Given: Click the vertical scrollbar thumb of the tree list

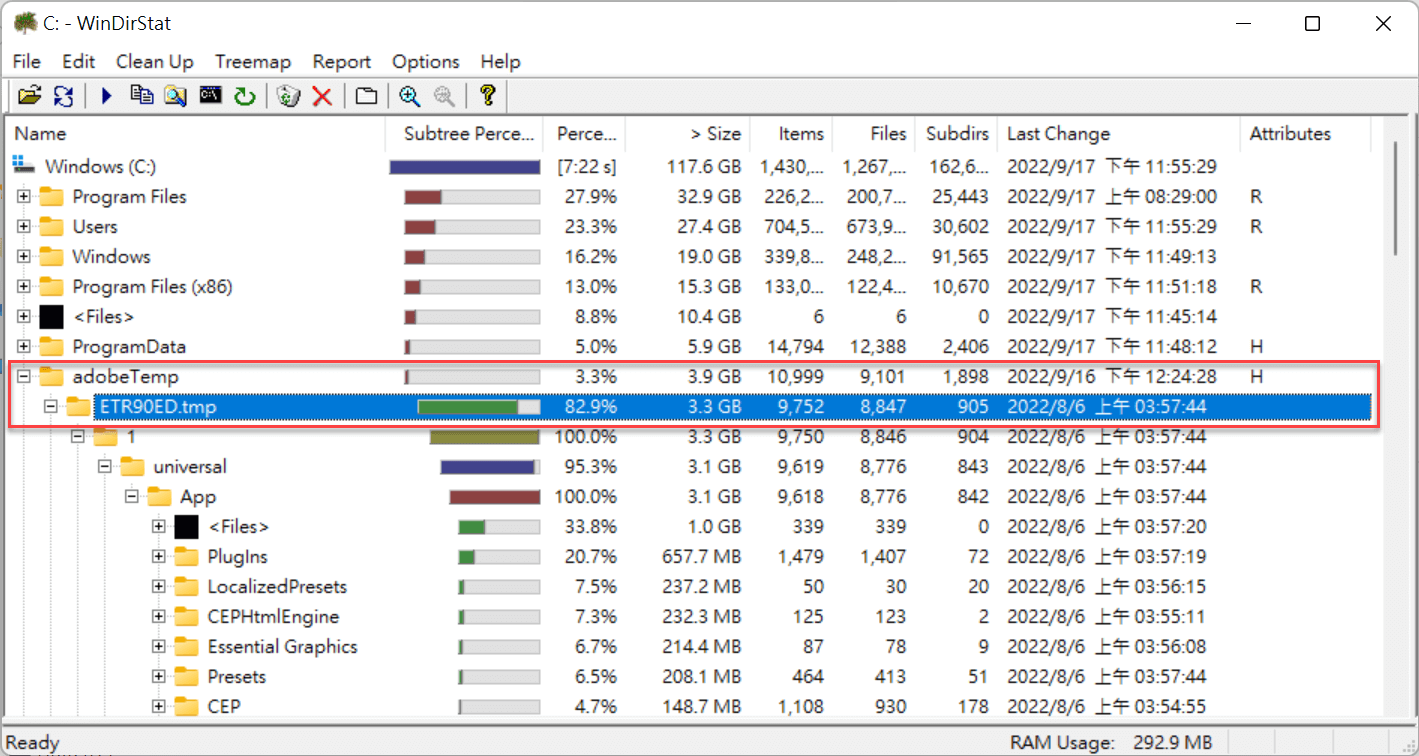Looking at the screenshot, I should coord(1394,197).
